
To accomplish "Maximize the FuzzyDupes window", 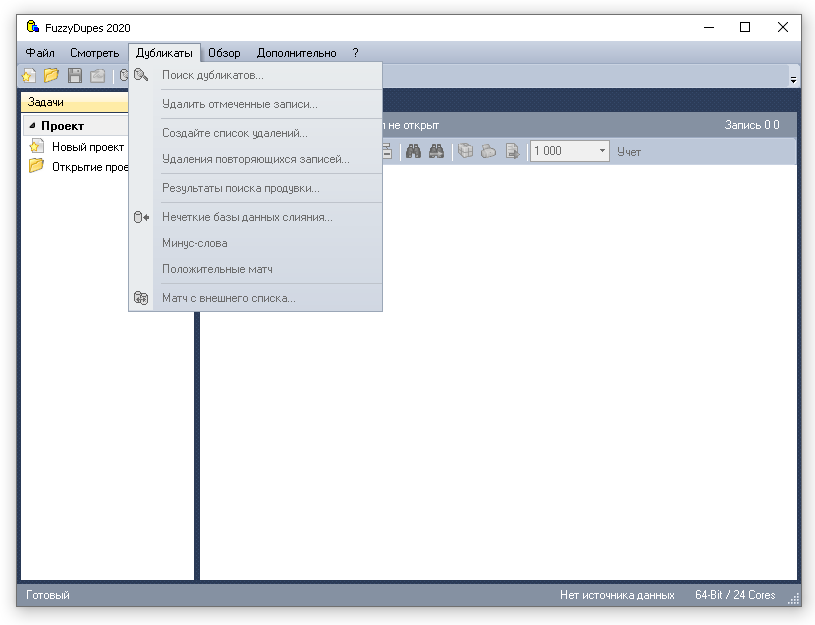I will point(745,27).
